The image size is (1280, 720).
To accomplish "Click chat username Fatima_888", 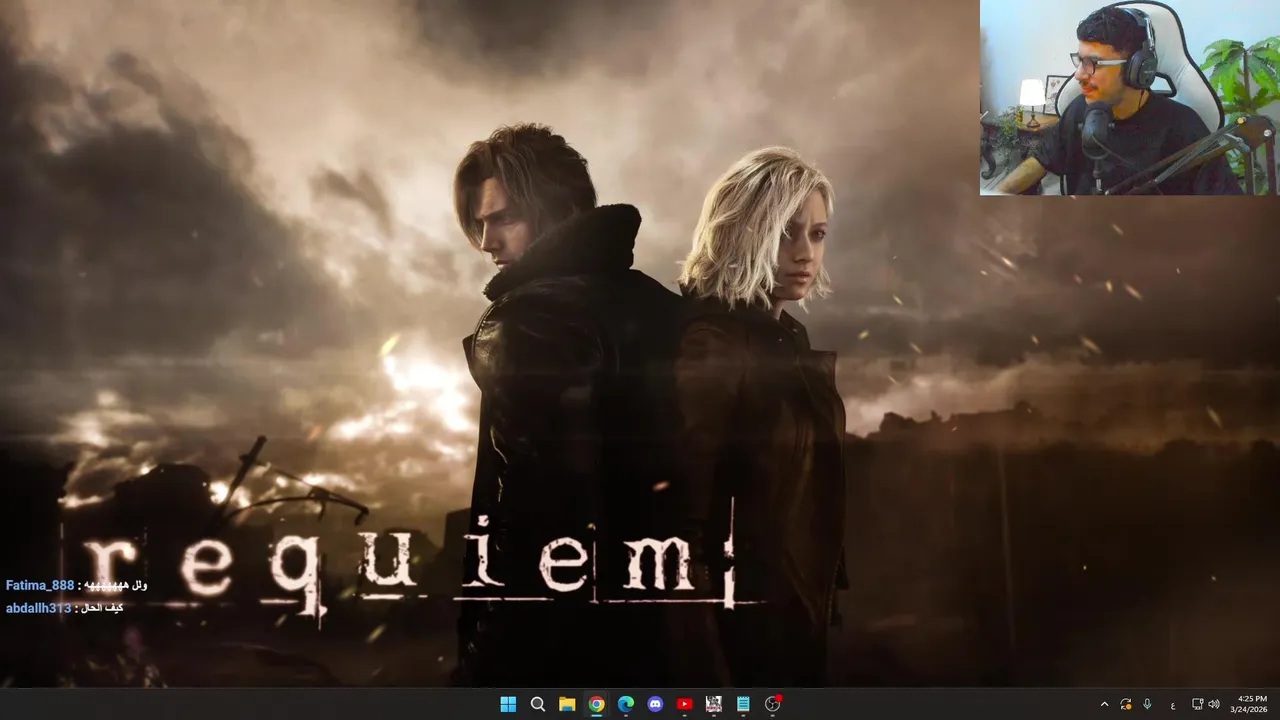I will (x=40, y=586).
